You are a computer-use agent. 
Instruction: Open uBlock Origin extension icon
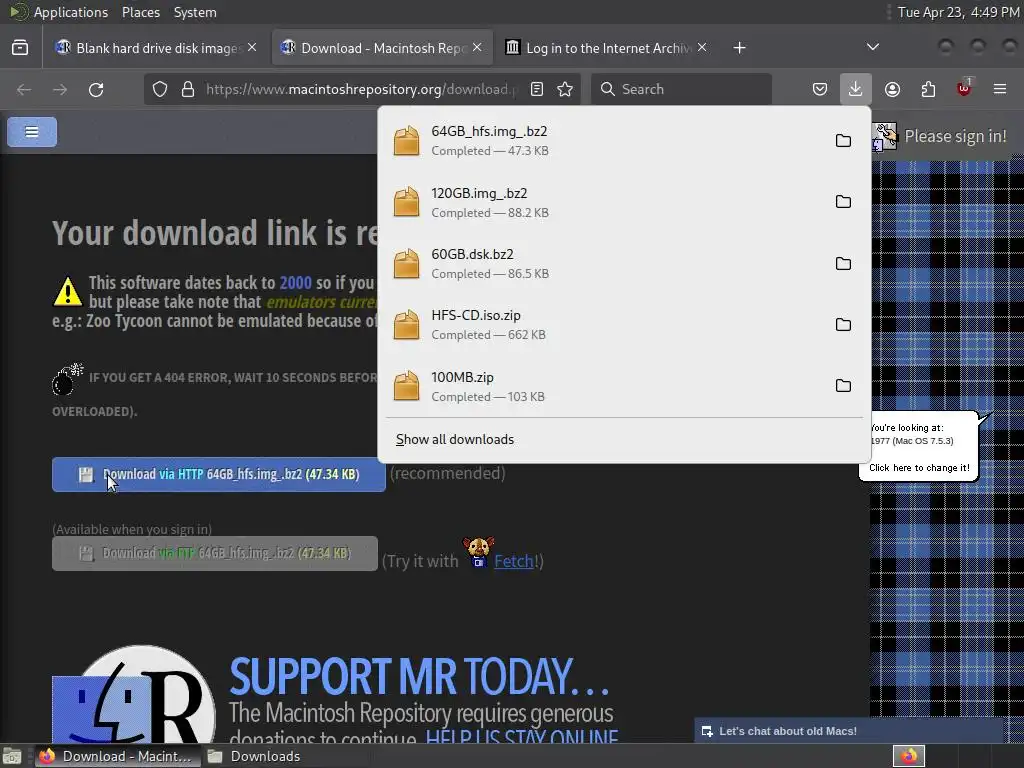pos(964,88)
